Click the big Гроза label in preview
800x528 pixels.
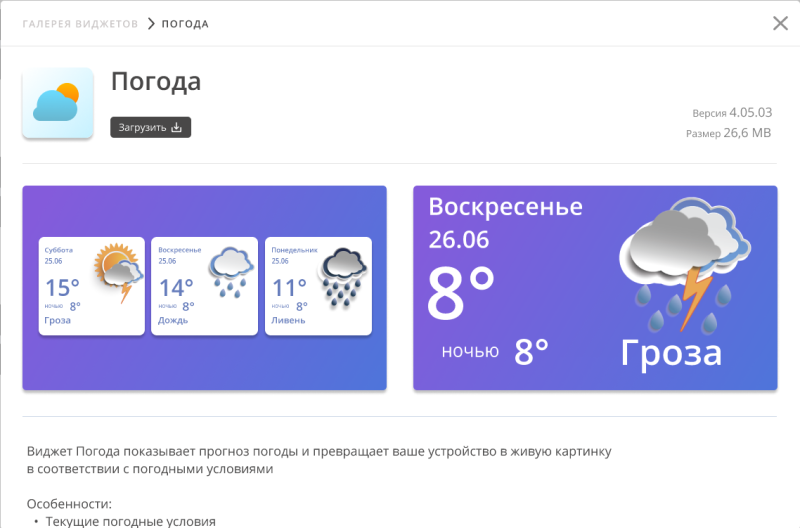(670, 352)
